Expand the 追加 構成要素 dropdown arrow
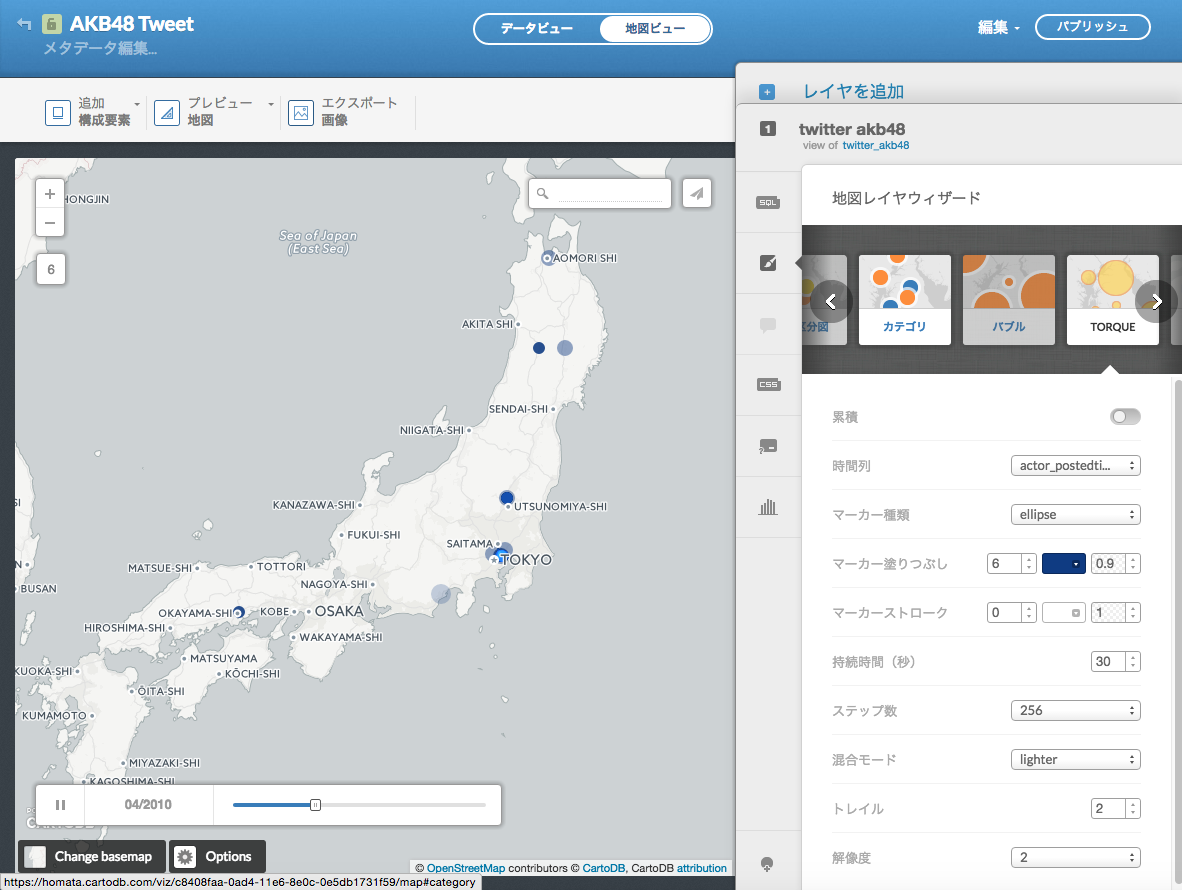The height and width of the screenshot is (890, 1182). point(136,104)
